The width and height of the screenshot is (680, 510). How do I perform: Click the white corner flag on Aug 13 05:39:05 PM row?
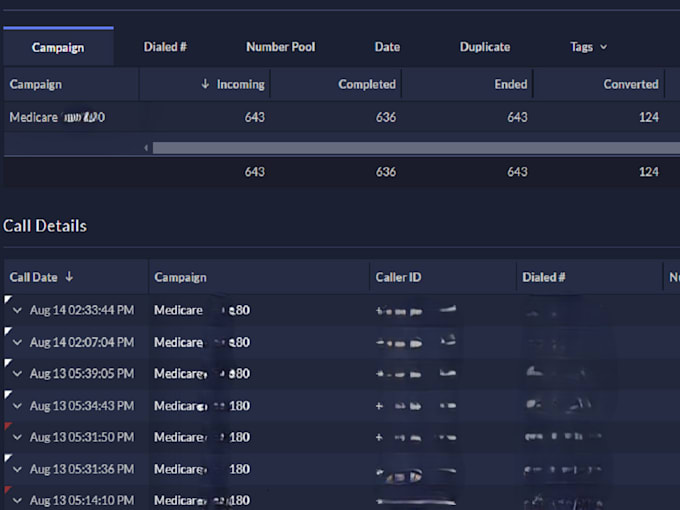click(7, 362)
